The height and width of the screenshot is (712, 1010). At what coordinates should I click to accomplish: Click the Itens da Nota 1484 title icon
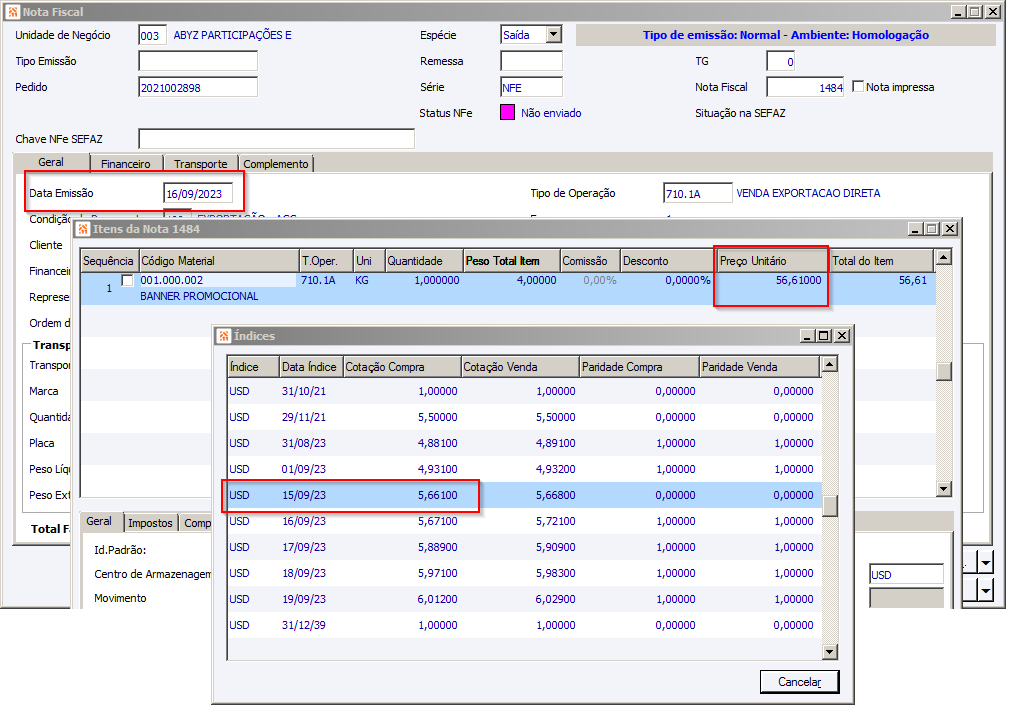[85, 229]
